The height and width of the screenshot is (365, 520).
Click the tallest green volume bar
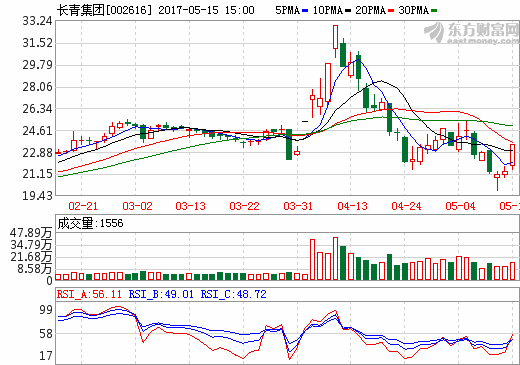point(343,263)
